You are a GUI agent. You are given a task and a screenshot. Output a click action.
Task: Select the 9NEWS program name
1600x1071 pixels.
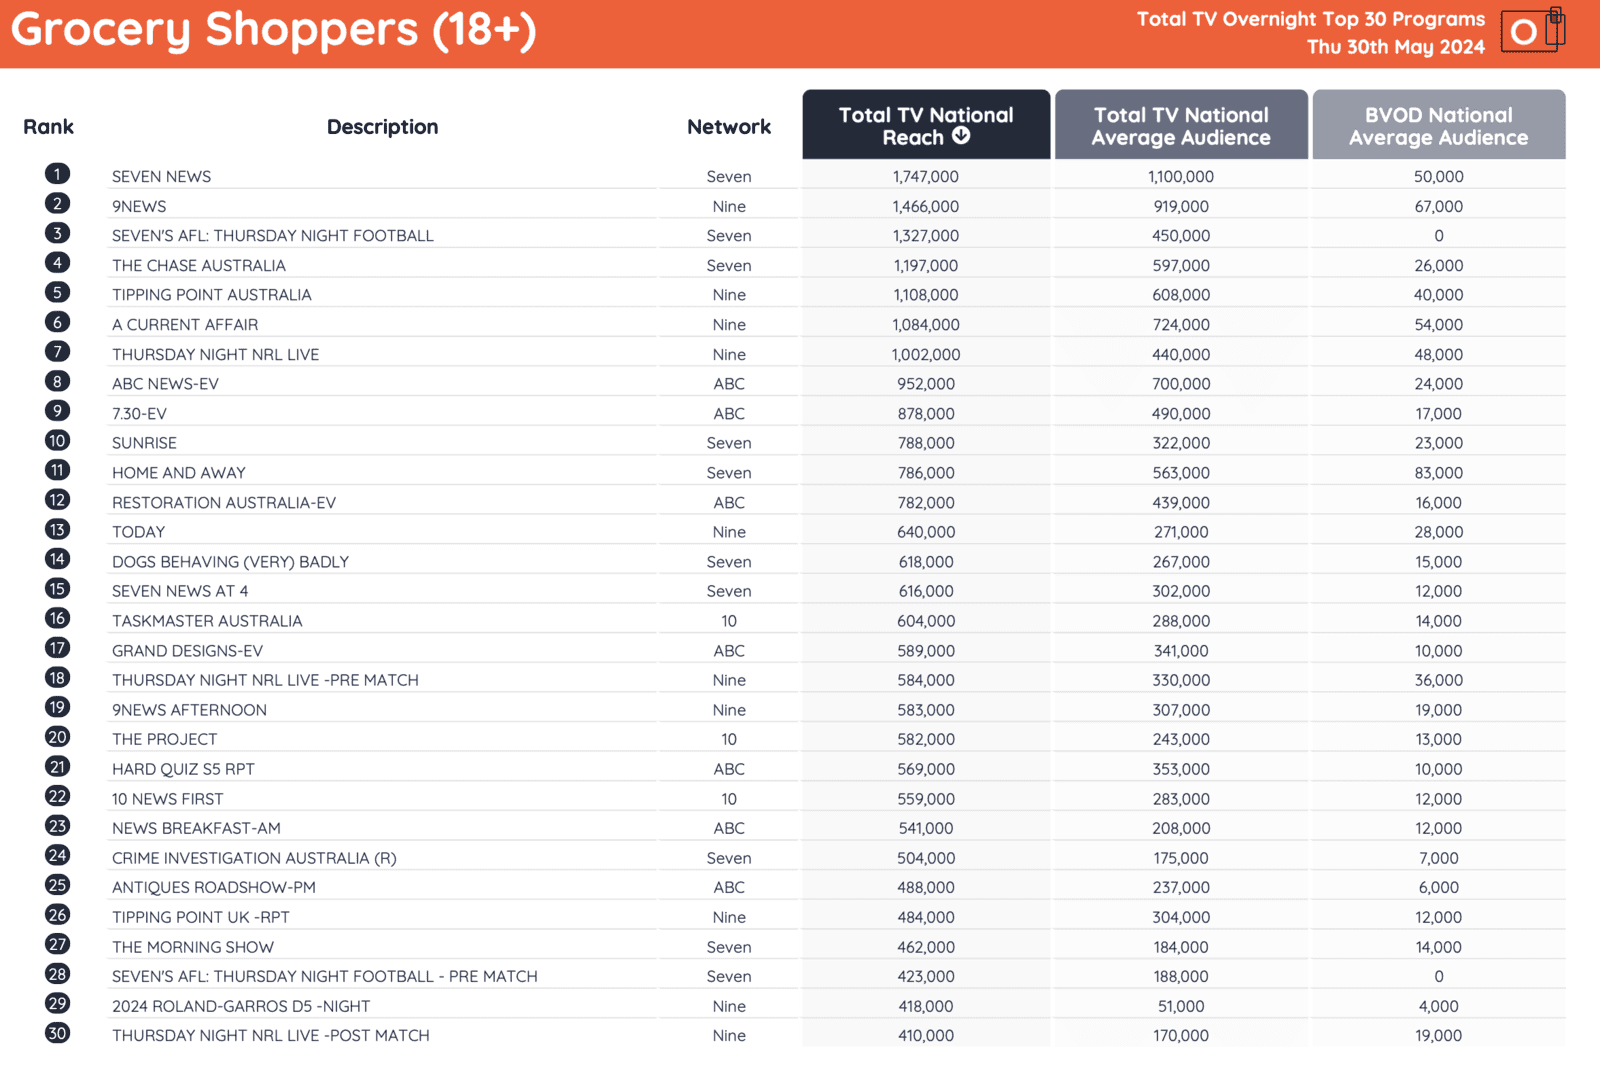pos(139,206)
